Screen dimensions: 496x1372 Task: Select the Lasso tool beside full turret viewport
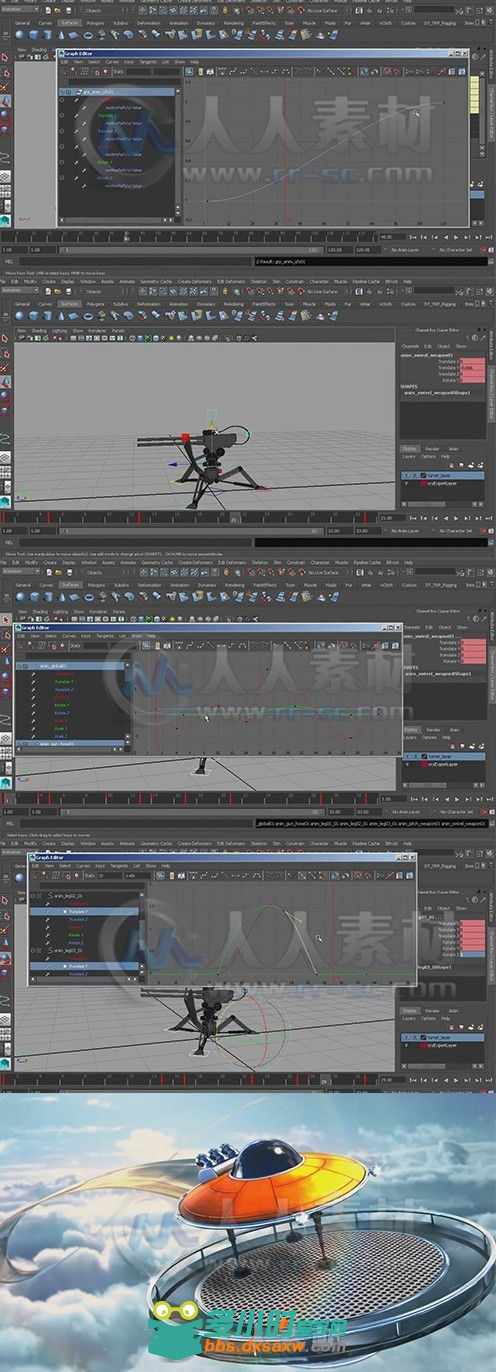pos(6,355)
